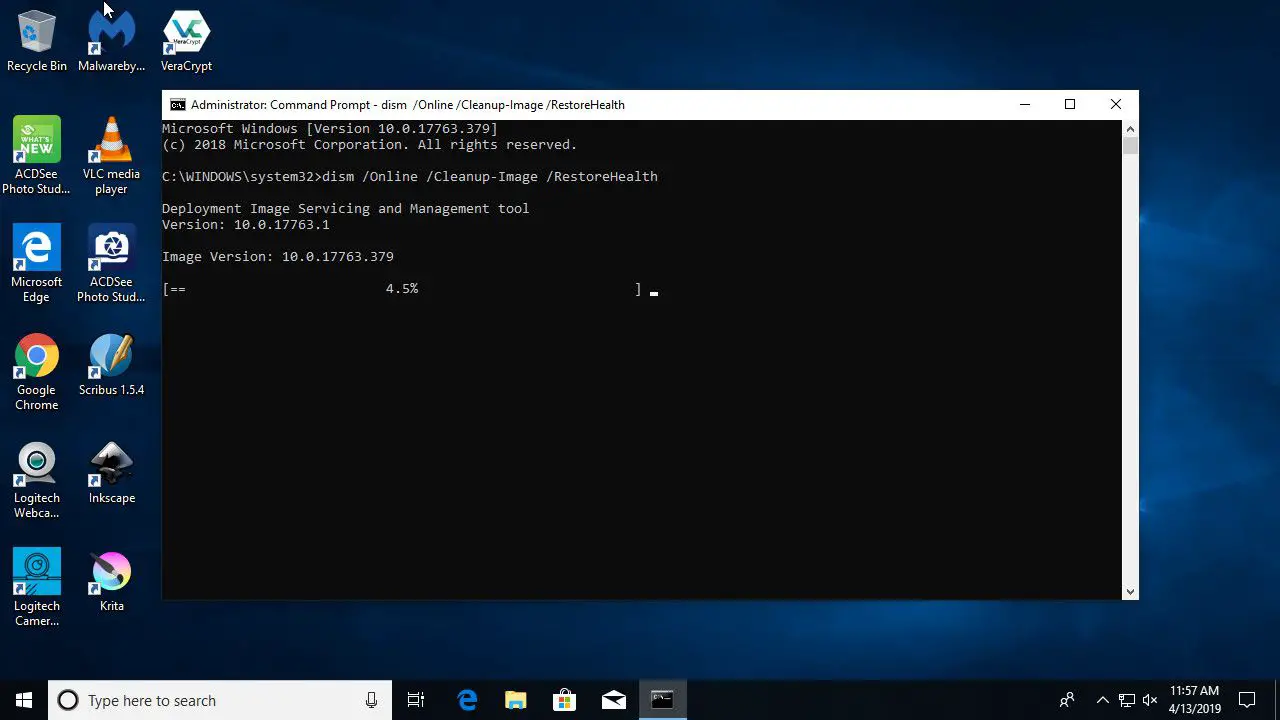Select the ACDSee What's New shortcut
The height and width of the screenshot is (720, 1280).
pyautogui.click(x=37, y=155)
